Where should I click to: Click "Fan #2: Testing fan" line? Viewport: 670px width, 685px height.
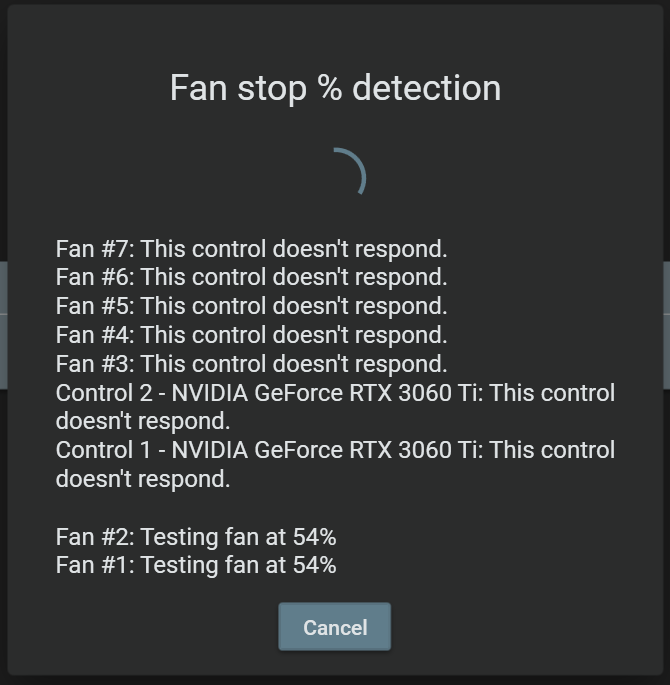(x=160, y=537)
